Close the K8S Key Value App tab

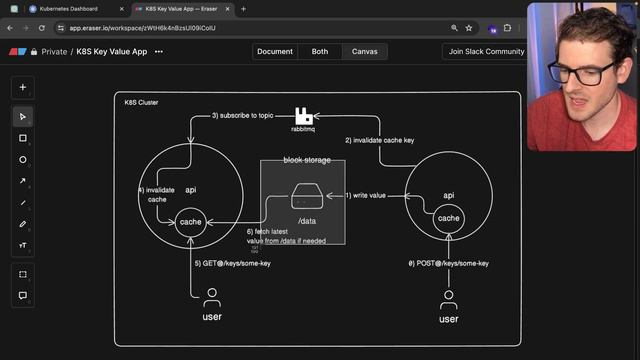(228, 9)
